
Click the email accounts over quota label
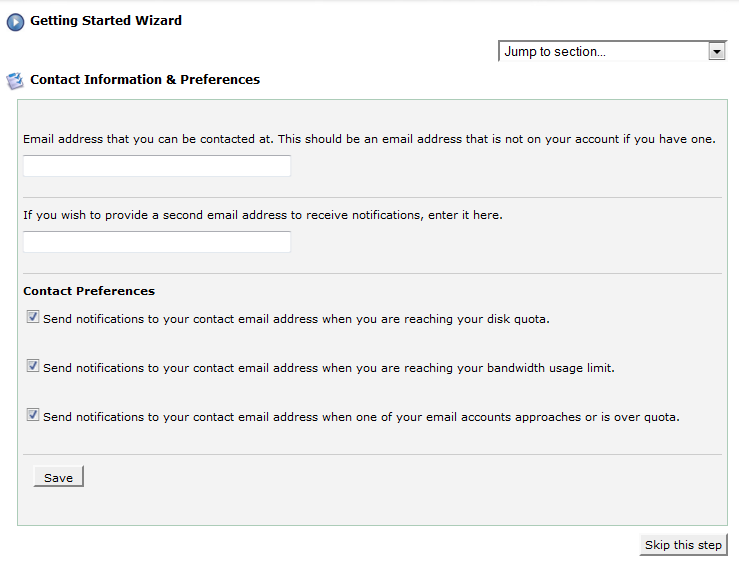pyautogui.click(x=361, y=417)
